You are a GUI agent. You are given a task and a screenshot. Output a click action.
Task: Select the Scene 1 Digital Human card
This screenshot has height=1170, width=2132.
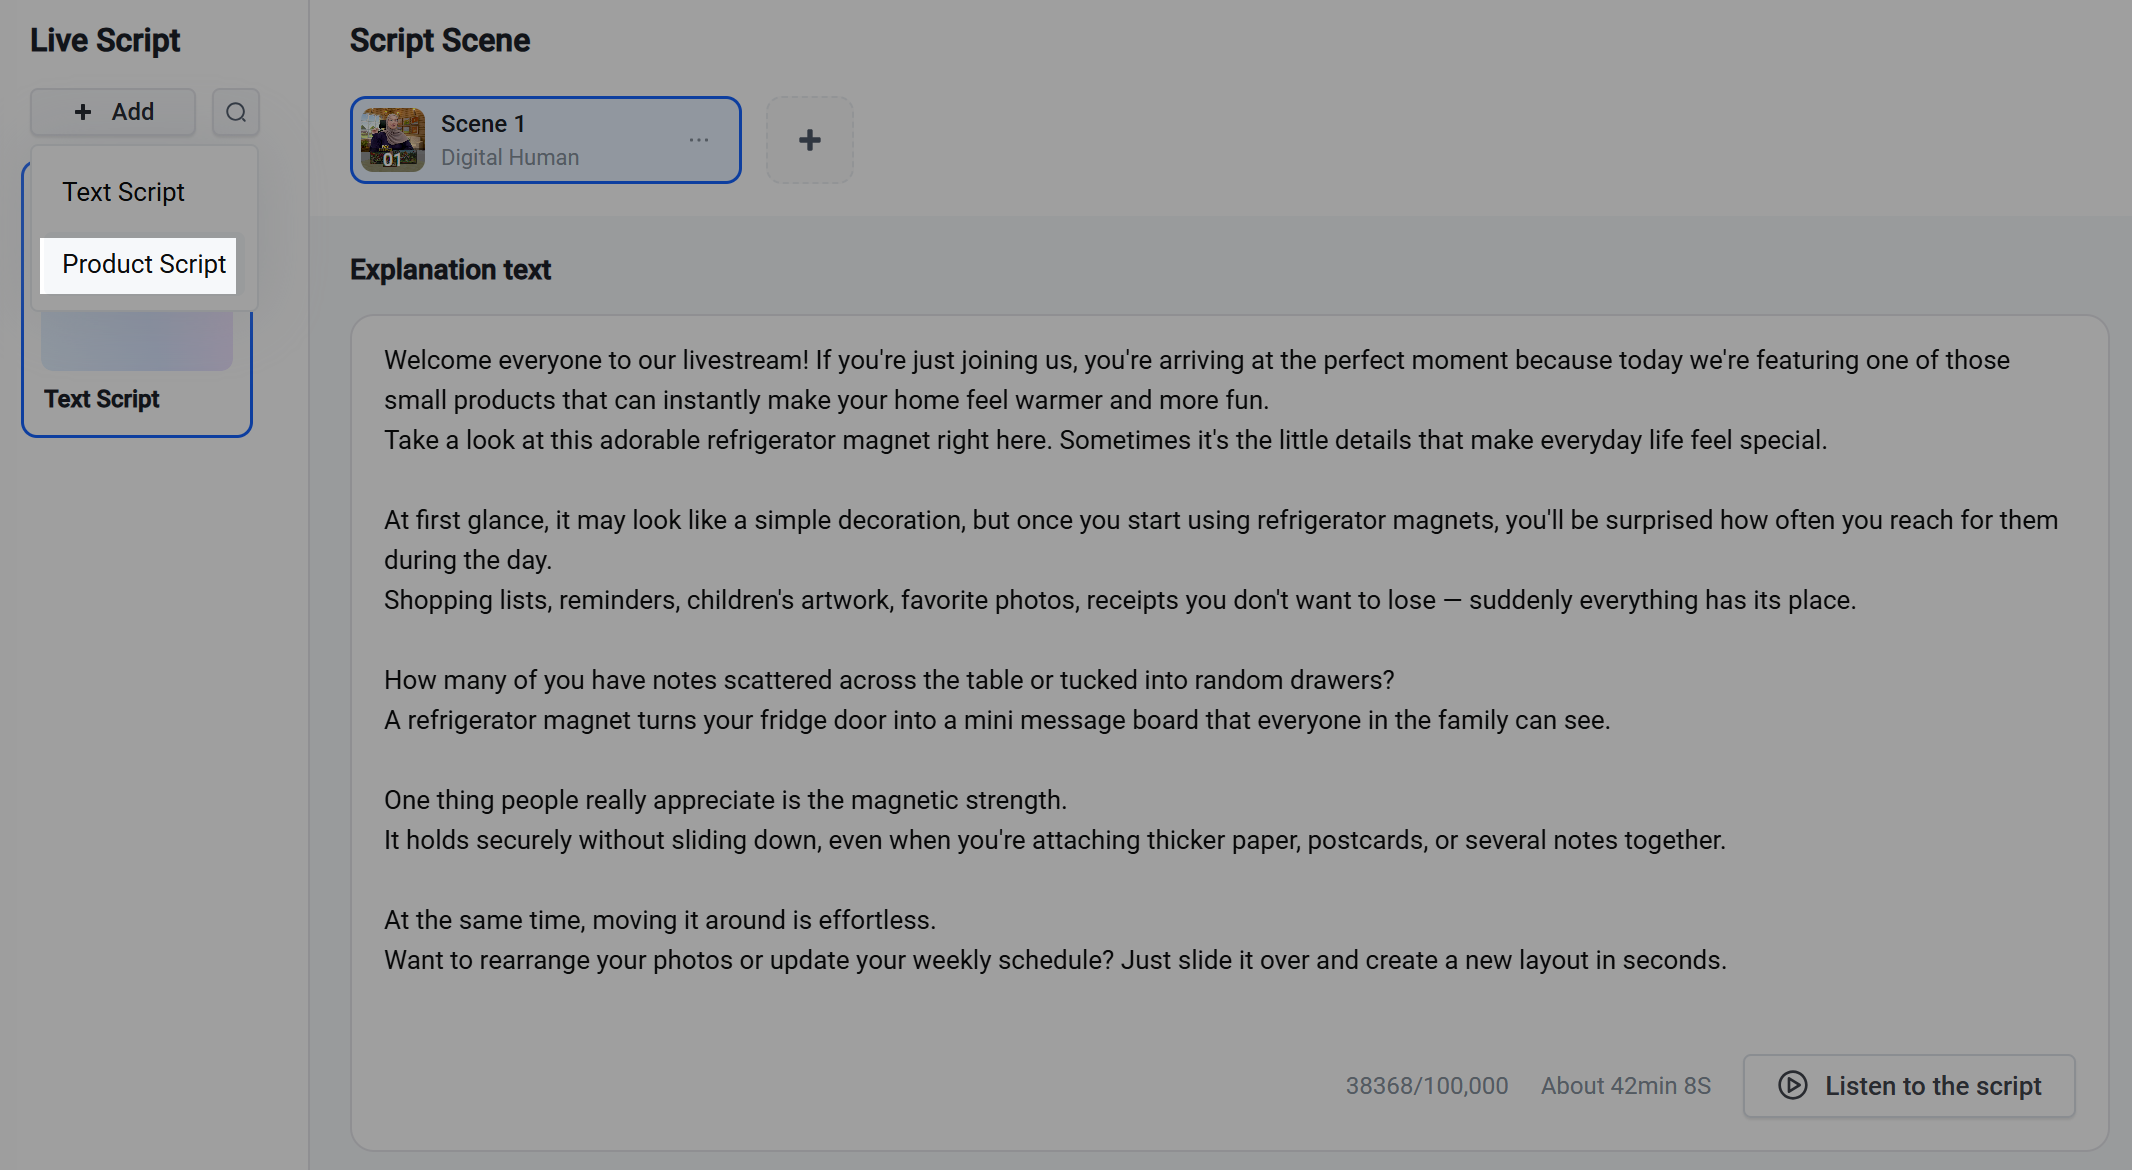coord(546,140)
